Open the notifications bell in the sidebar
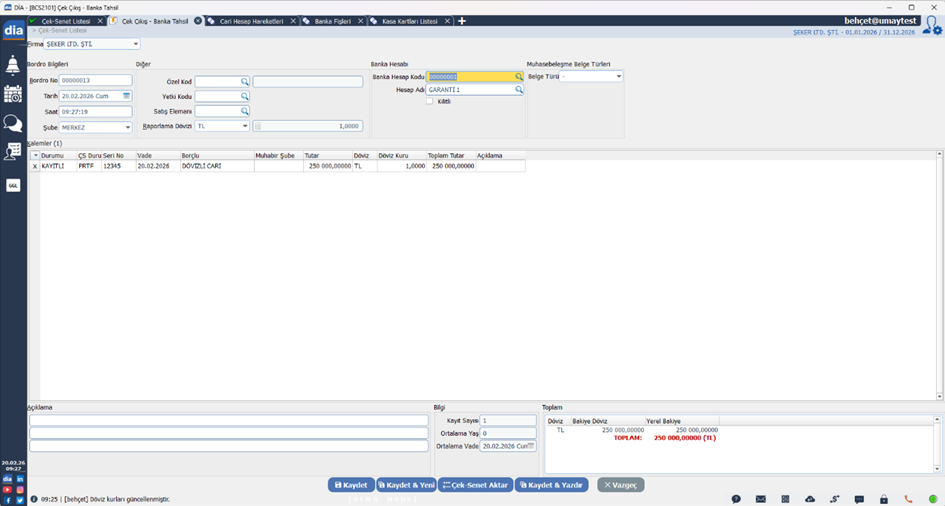Viewport: 945px width, 506px height. pos(13,66)
